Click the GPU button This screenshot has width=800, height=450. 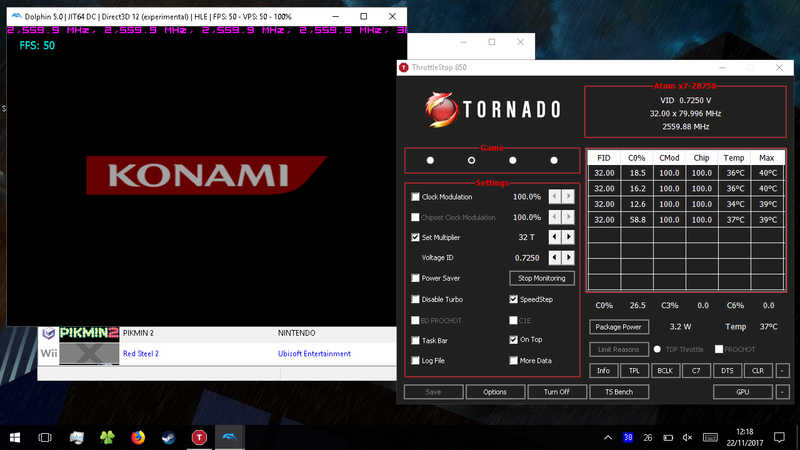tap(743, 392)
